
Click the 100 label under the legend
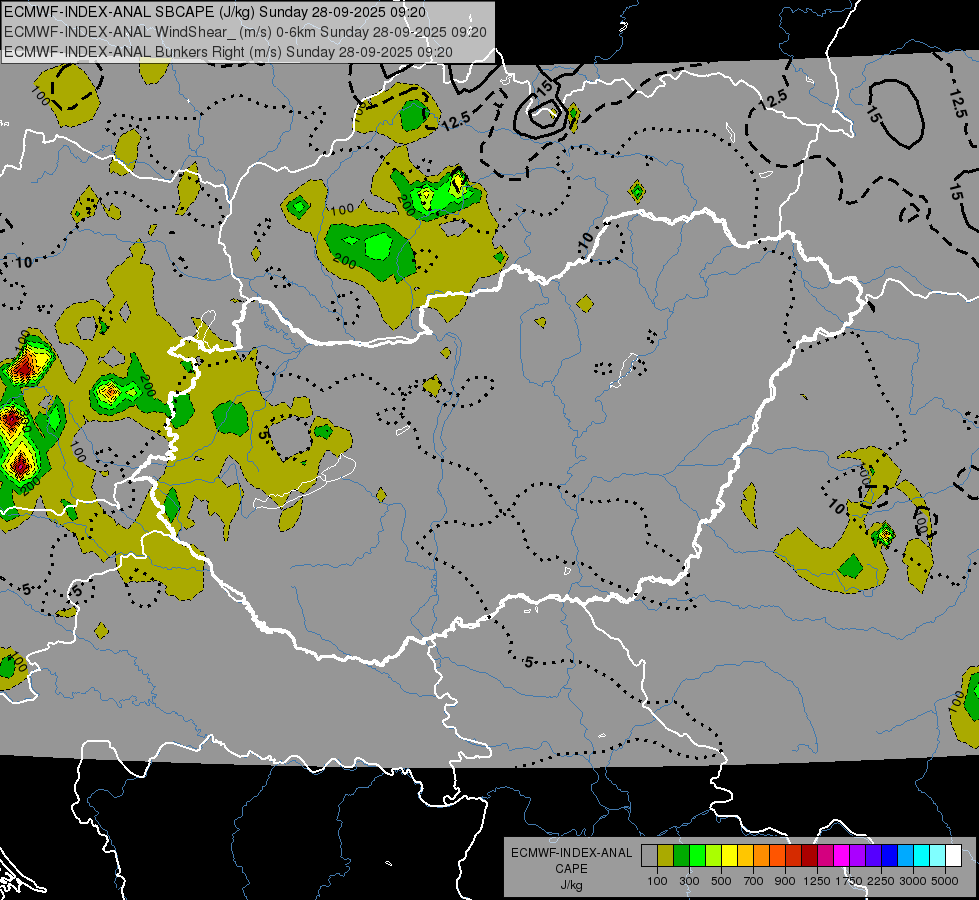(657, 881)
